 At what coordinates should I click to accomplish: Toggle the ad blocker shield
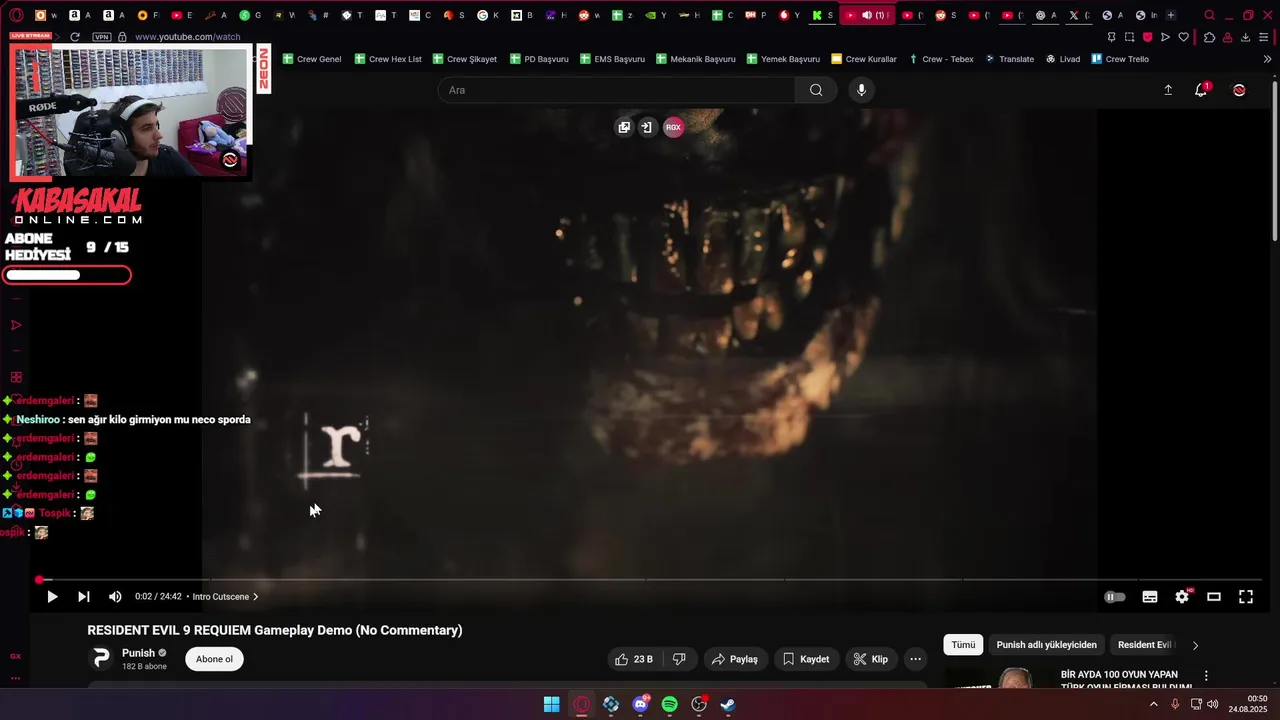pos(1147,37)
